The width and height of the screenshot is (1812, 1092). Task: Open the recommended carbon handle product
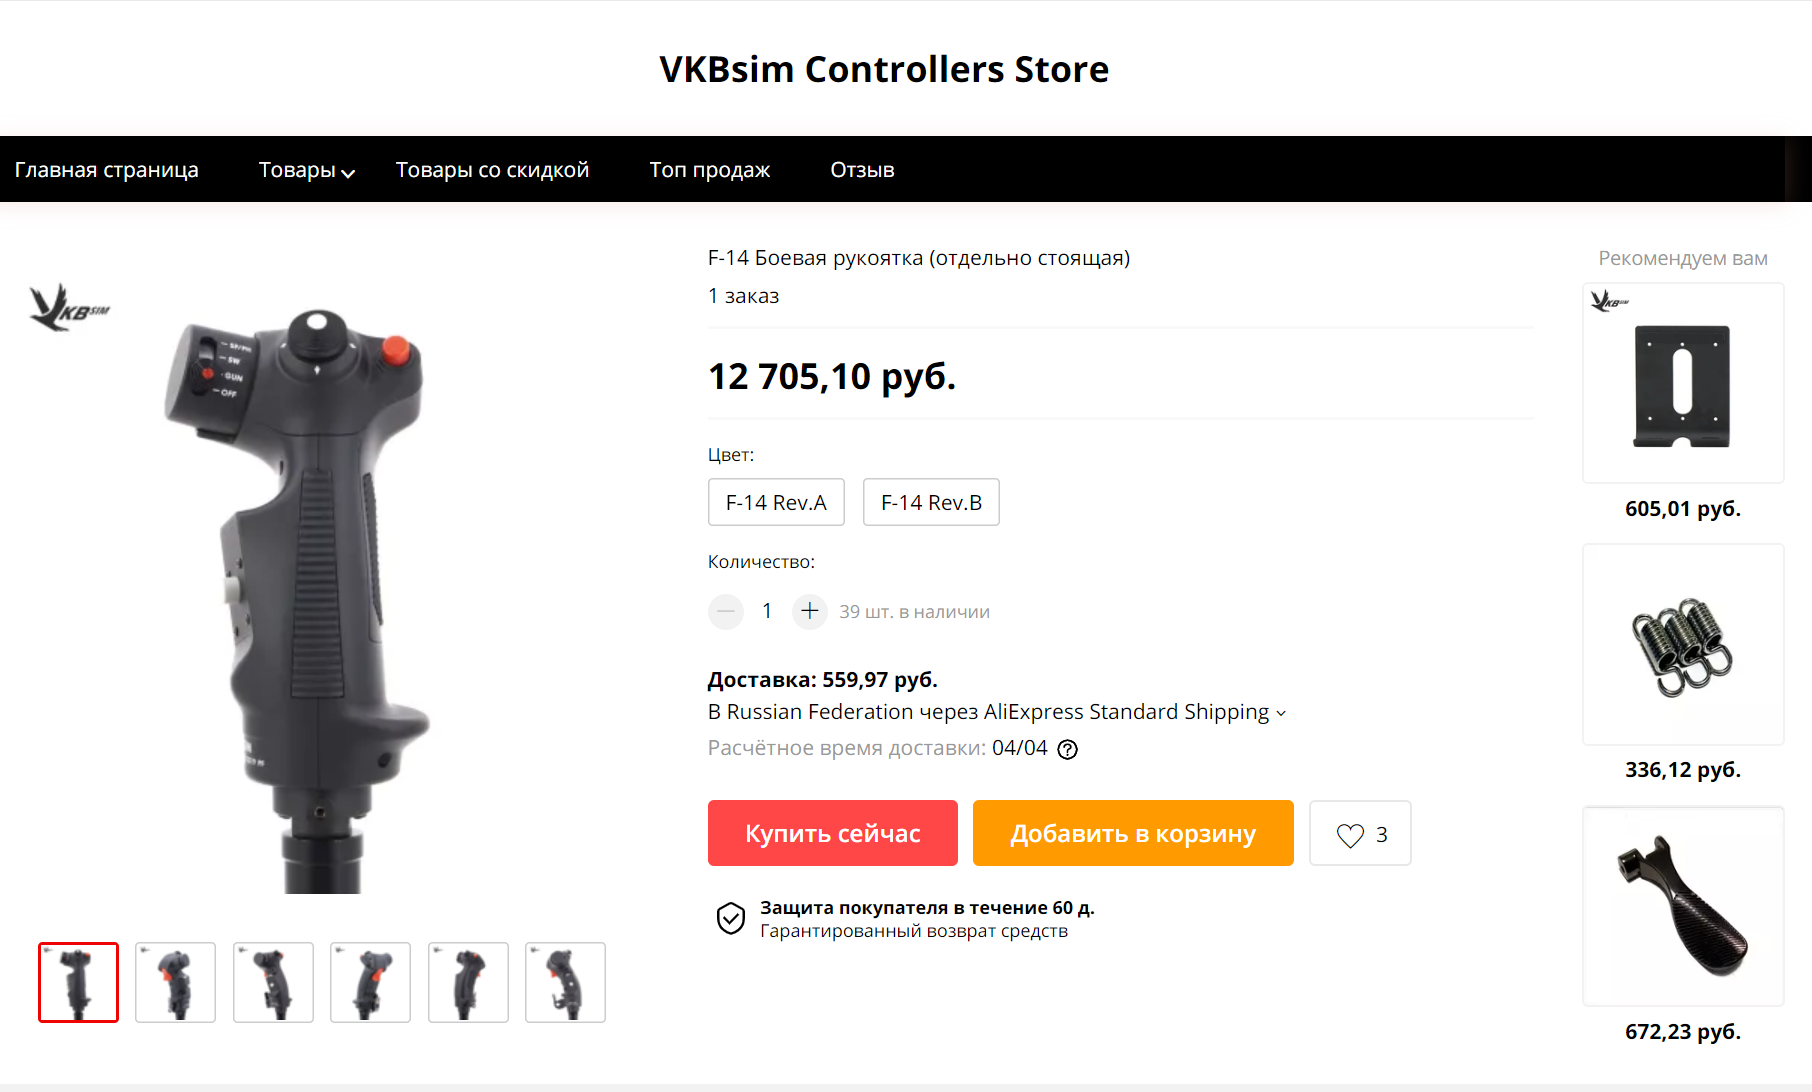[x=1683, y=906]
